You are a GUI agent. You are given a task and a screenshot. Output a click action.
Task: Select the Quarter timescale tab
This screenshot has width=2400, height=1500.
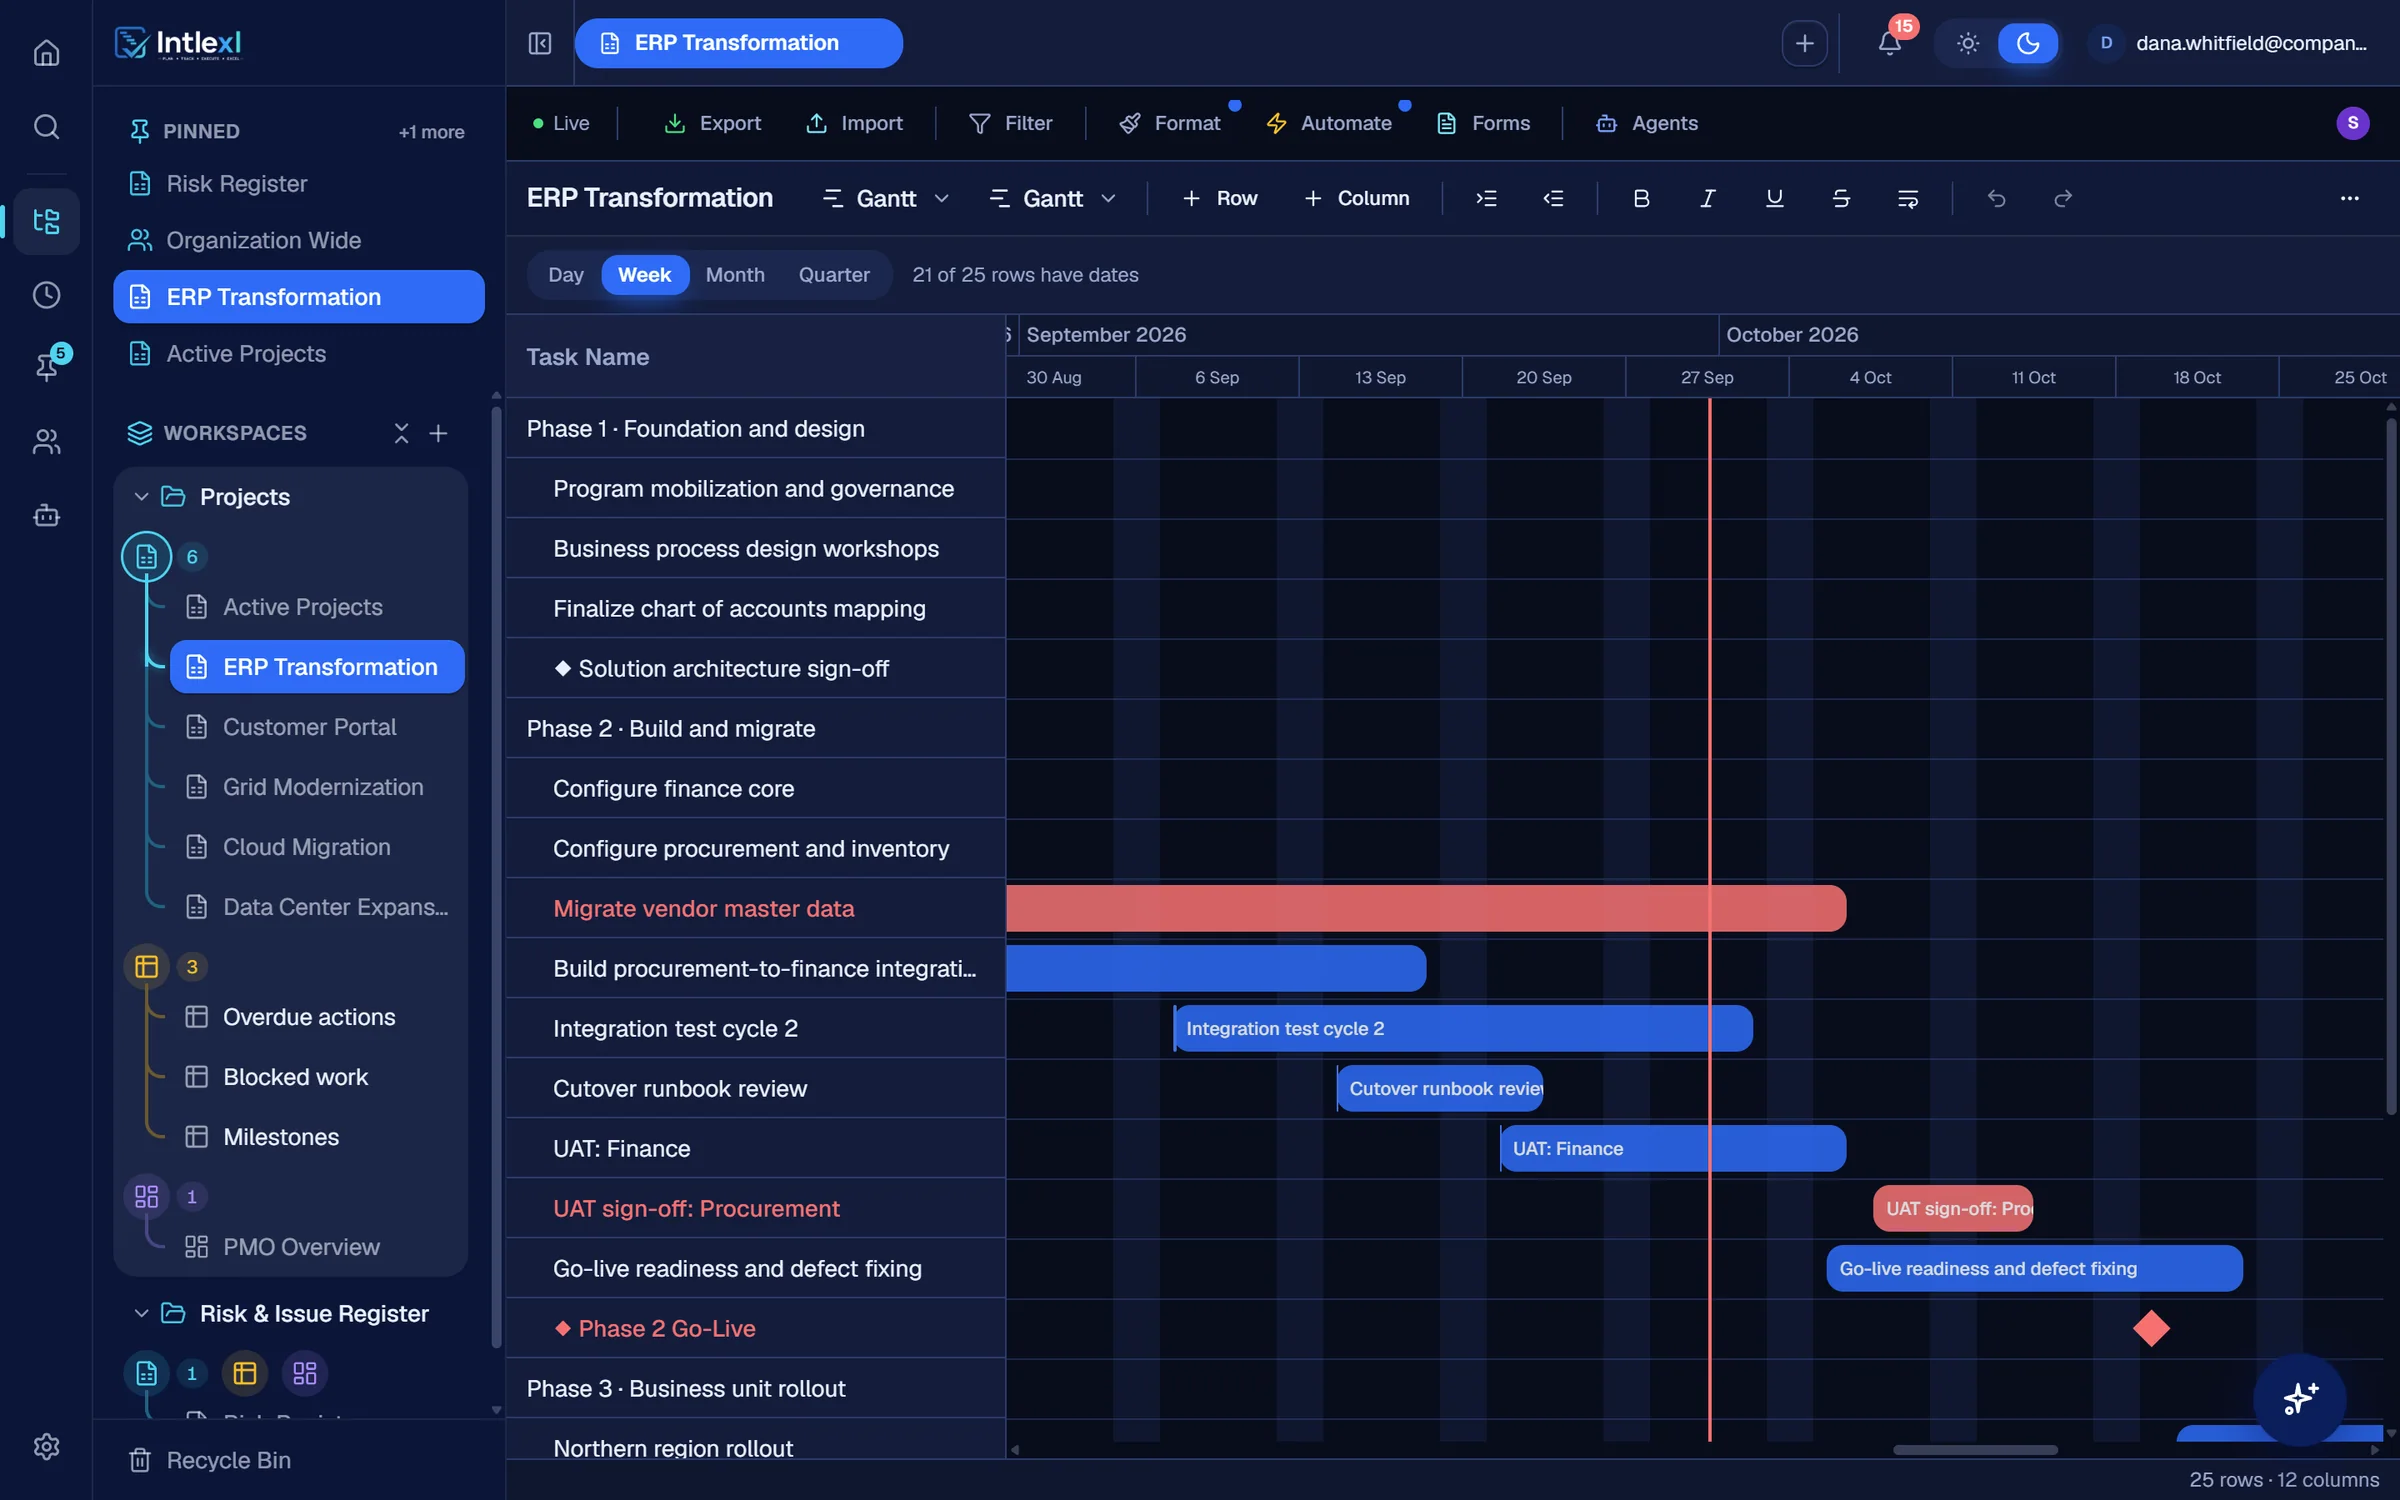[x=834, y=275]
